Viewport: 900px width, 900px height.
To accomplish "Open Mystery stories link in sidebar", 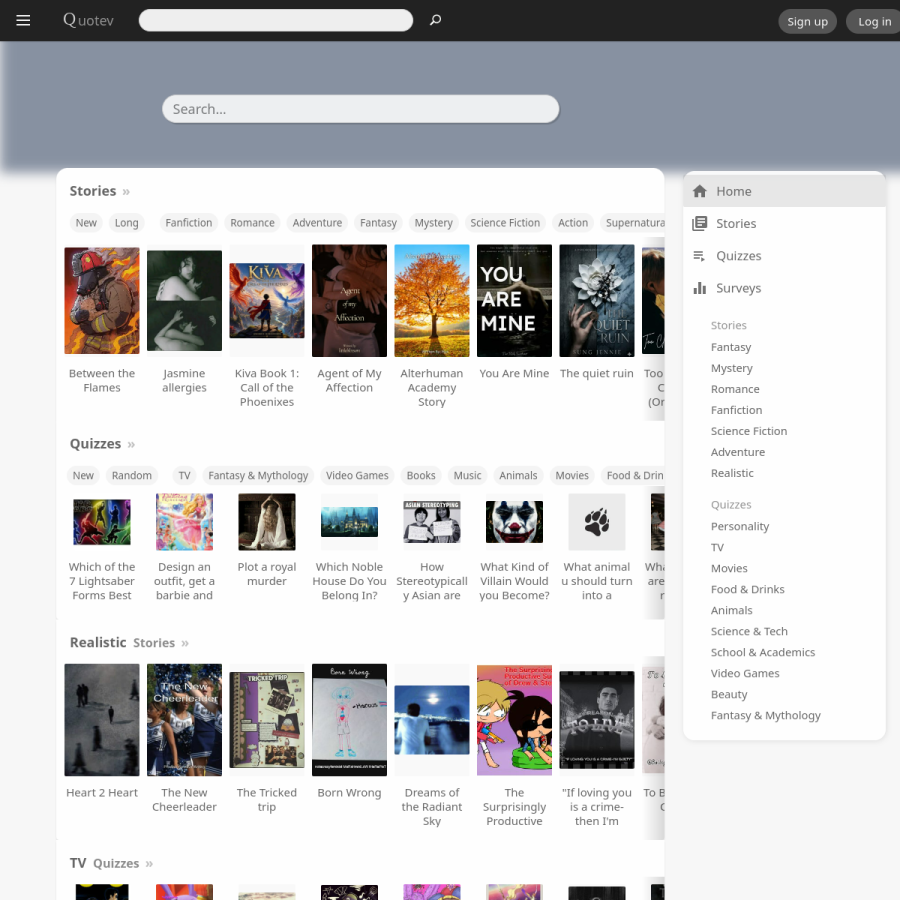I will pyautogui.click(x=731, y=368).
